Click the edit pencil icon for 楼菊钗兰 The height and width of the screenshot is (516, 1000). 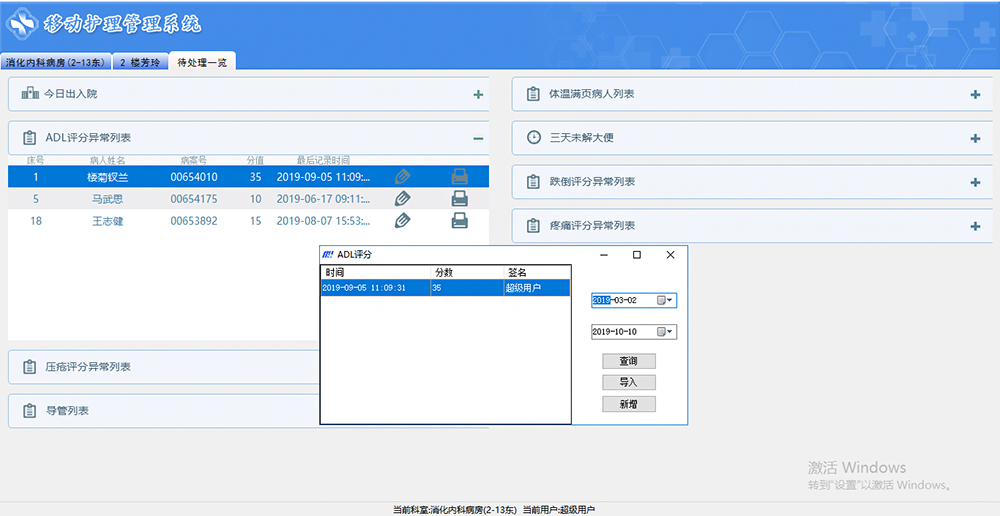tap(402, 177)
